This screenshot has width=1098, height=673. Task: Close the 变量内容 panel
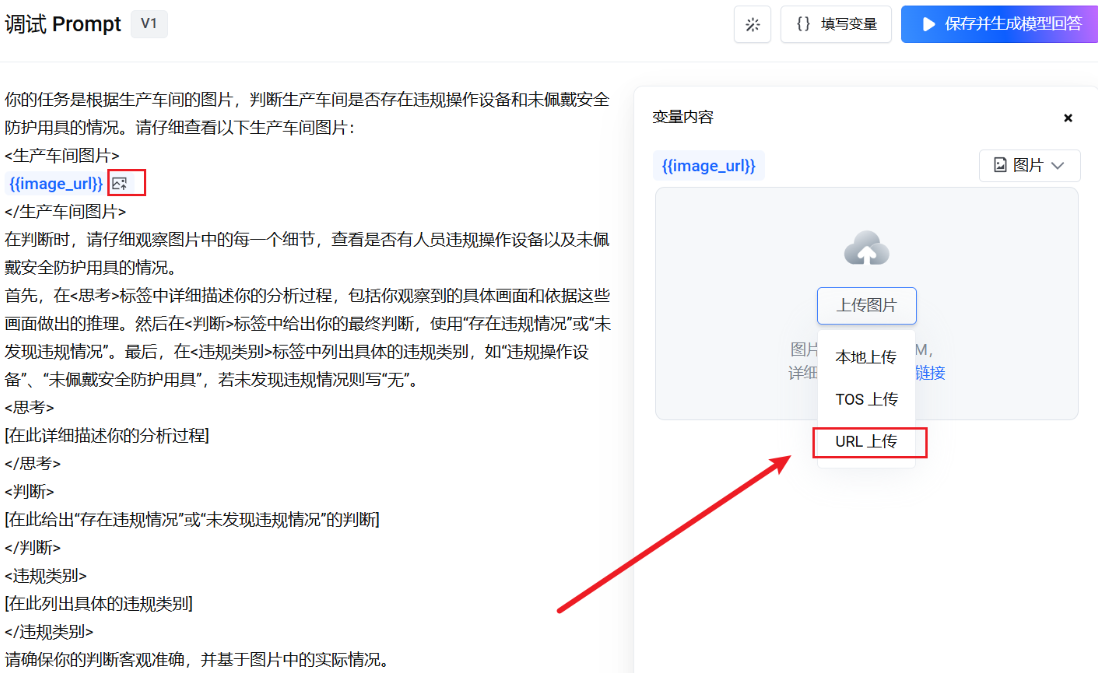coord(1068,118)
